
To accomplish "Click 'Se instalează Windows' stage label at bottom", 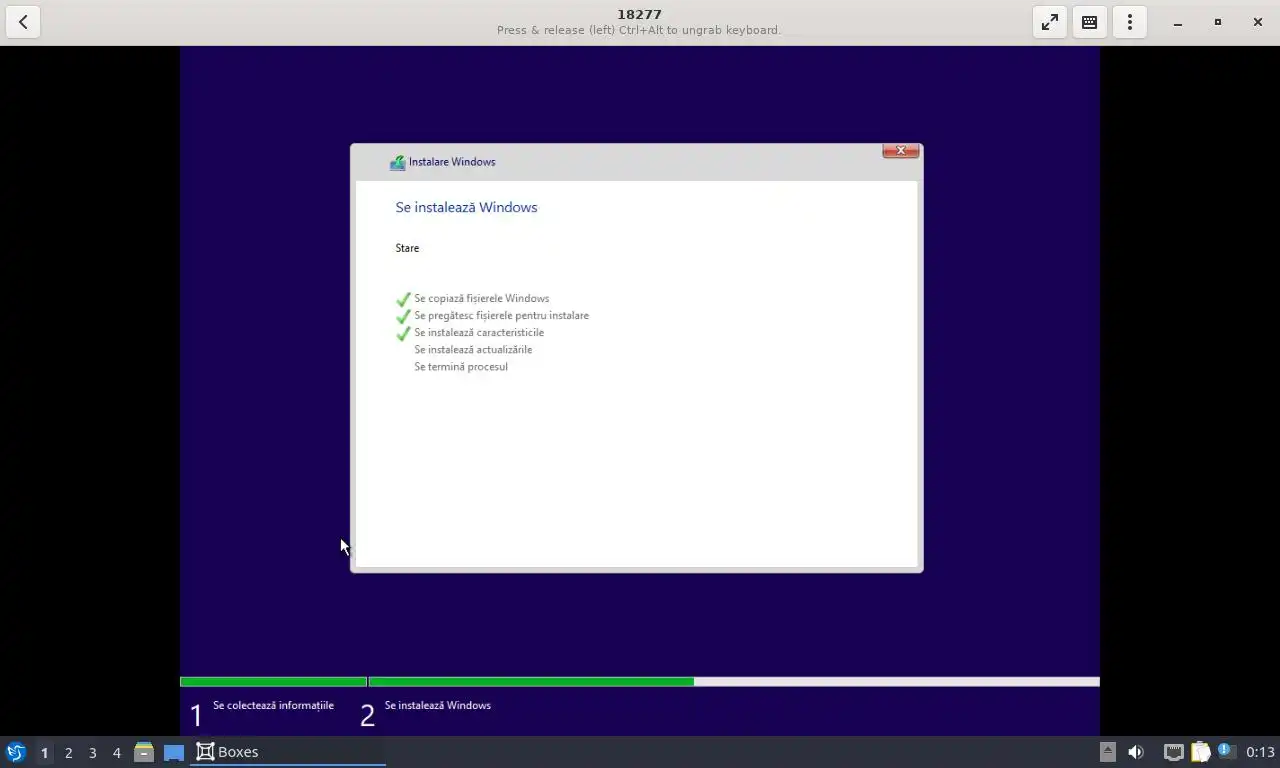I will coord(437,705).
